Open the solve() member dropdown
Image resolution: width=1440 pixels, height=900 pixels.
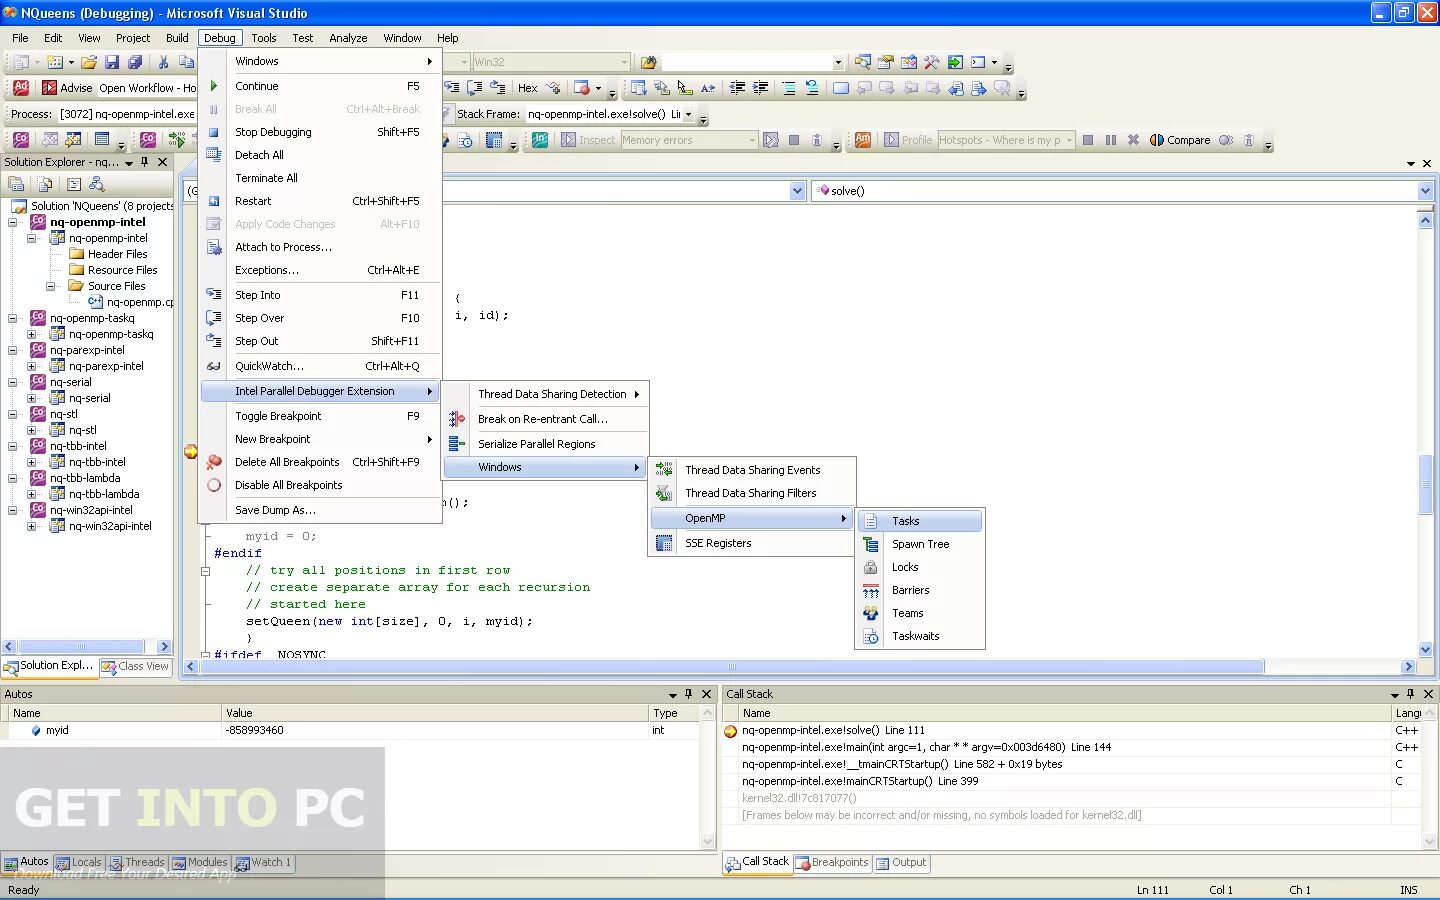[1425, 191]
